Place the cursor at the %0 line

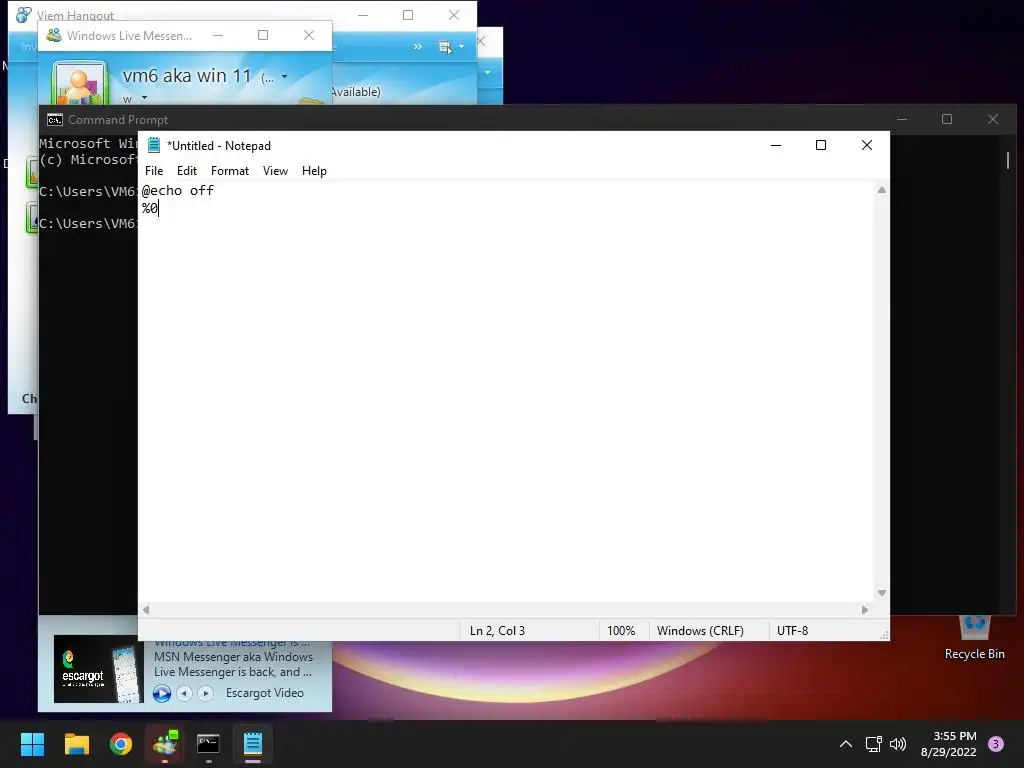[x=150, y=208]
